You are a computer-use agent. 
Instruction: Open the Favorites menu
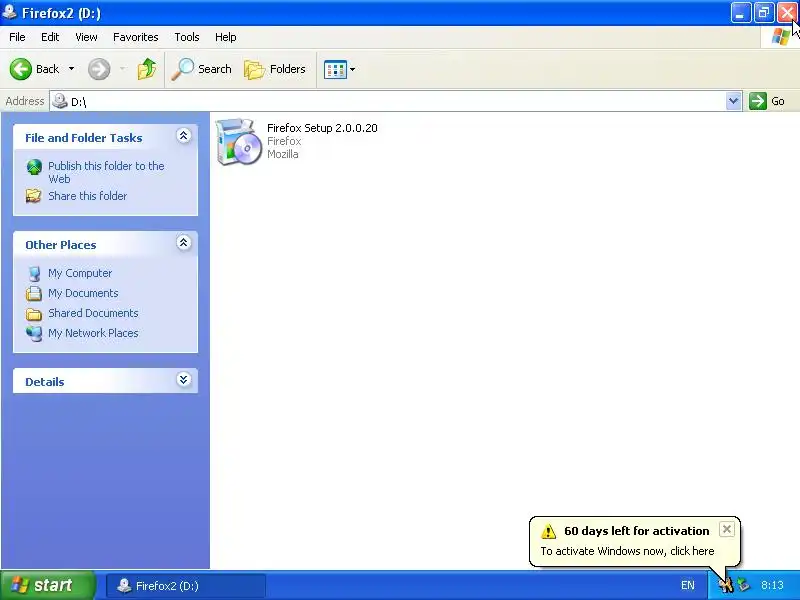click(136, 37)
